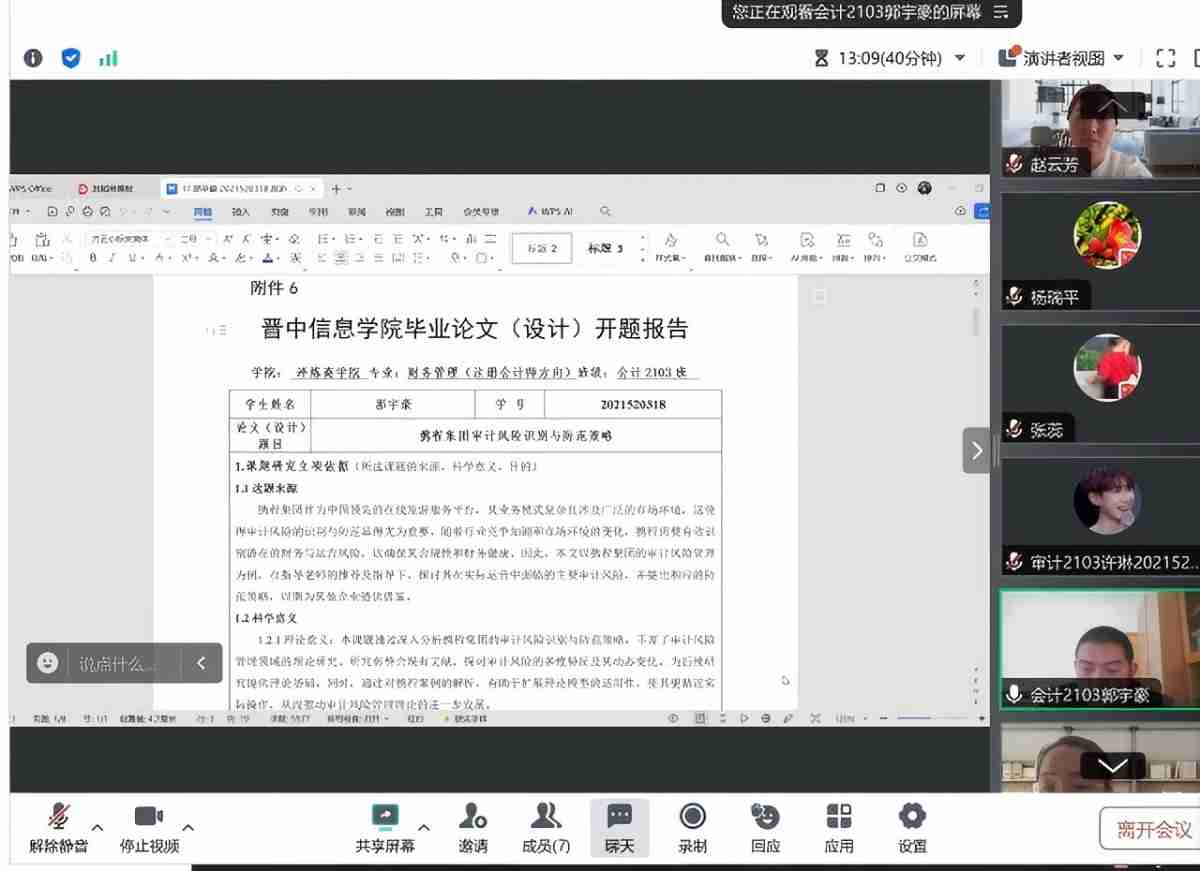Image resolution: width=1200 pixels, height=871 pixels.
Task: Open the 设置 settings gear
Action: 912,818
